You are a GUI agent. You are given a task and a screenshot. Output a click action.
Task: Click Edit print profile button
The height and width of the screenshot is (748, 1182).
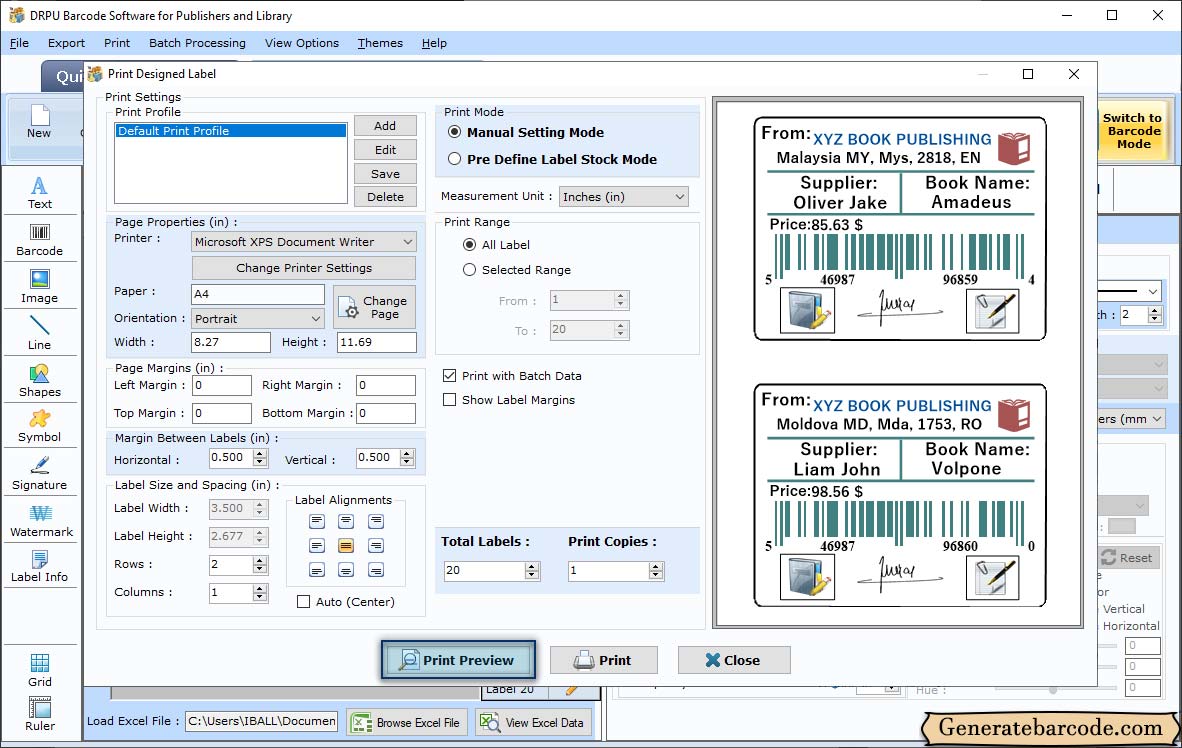(x=385, y=150)
